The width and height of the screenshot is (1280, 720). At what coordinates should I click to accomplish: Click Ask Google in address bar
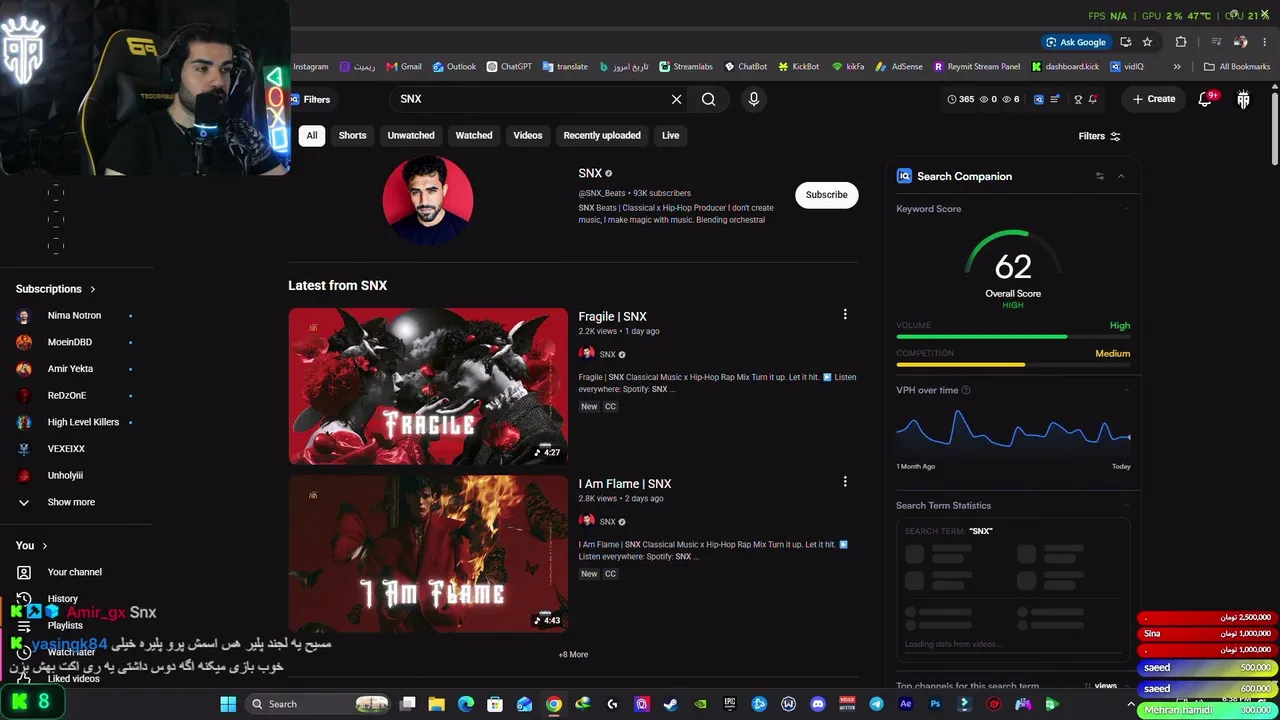pos(1075,42)
